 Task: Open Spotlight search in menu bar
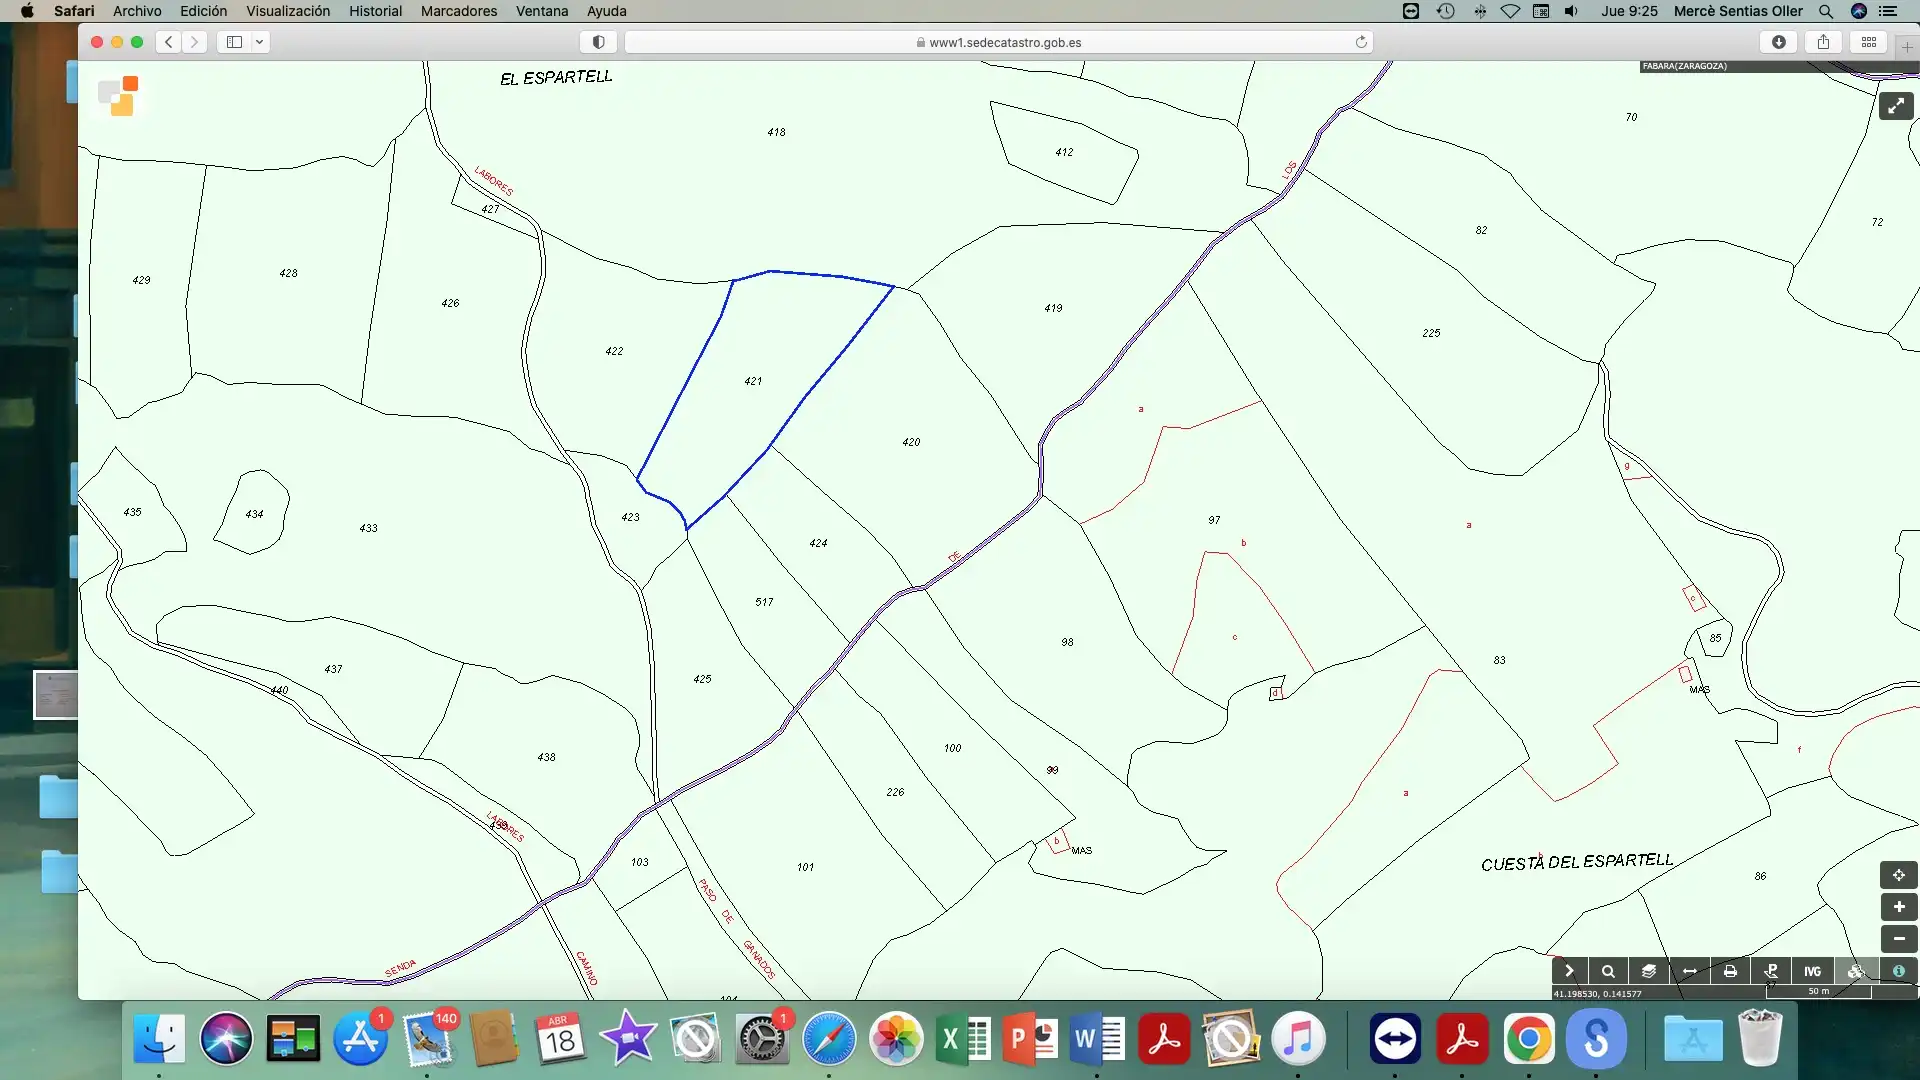click(x=1826, y=11)
